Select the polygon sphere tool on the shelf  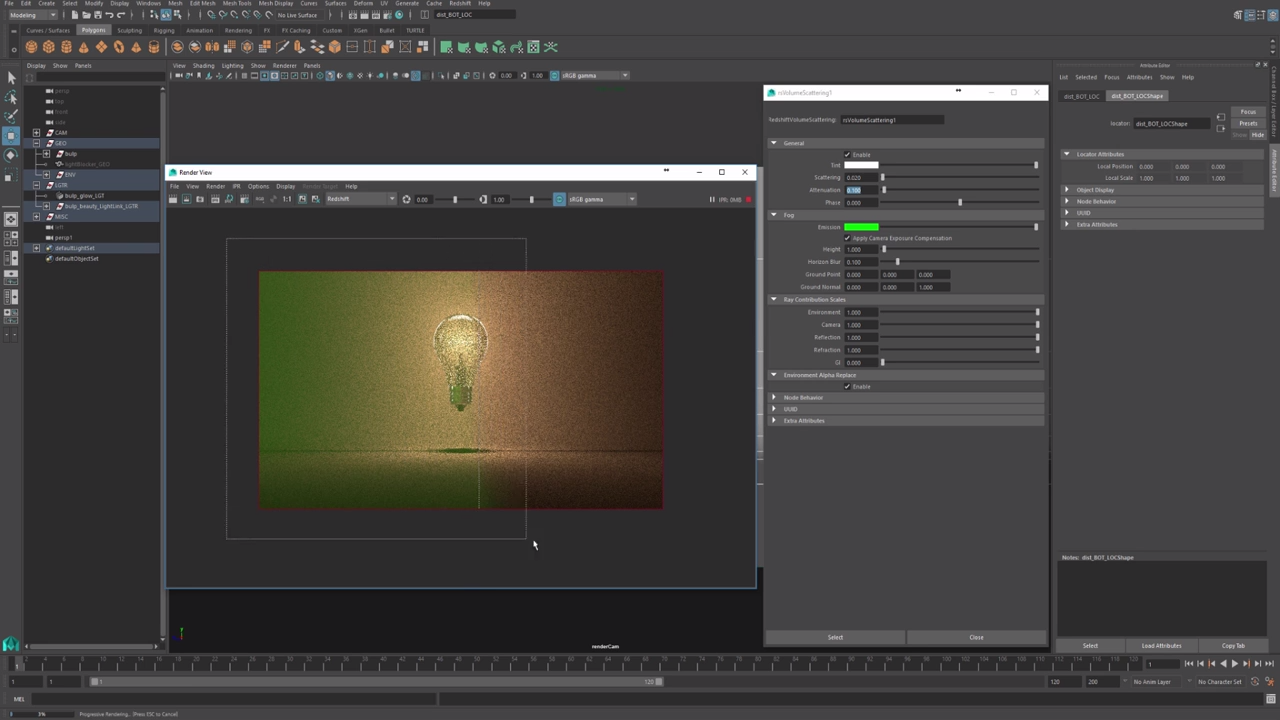pyautogui.click(x=31, y=48)
